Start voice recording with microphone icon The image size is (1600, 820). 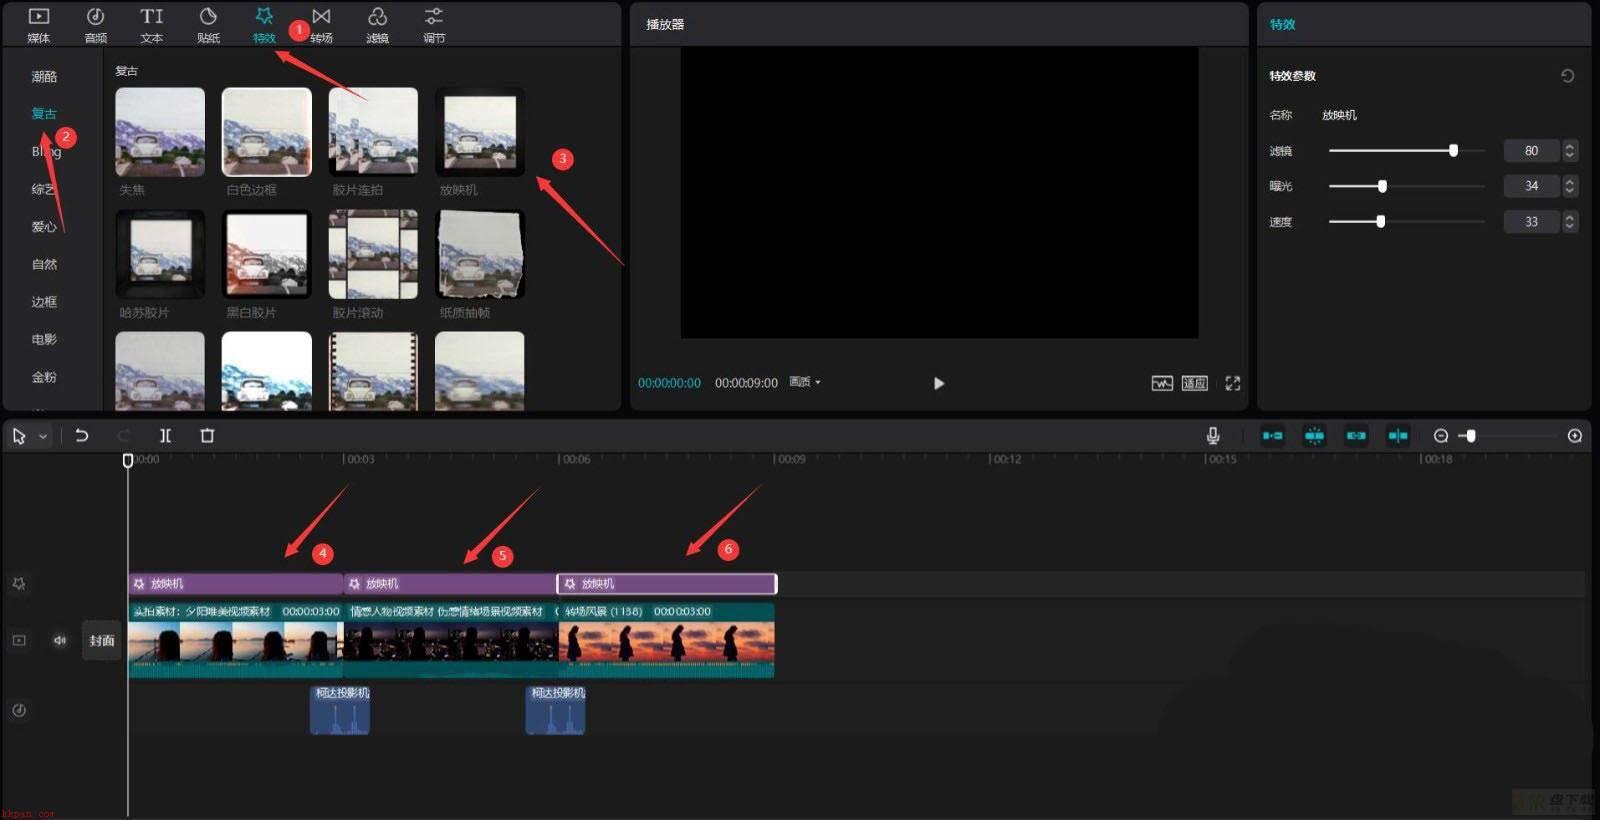pyautogui.click(x=1212, y=436)
